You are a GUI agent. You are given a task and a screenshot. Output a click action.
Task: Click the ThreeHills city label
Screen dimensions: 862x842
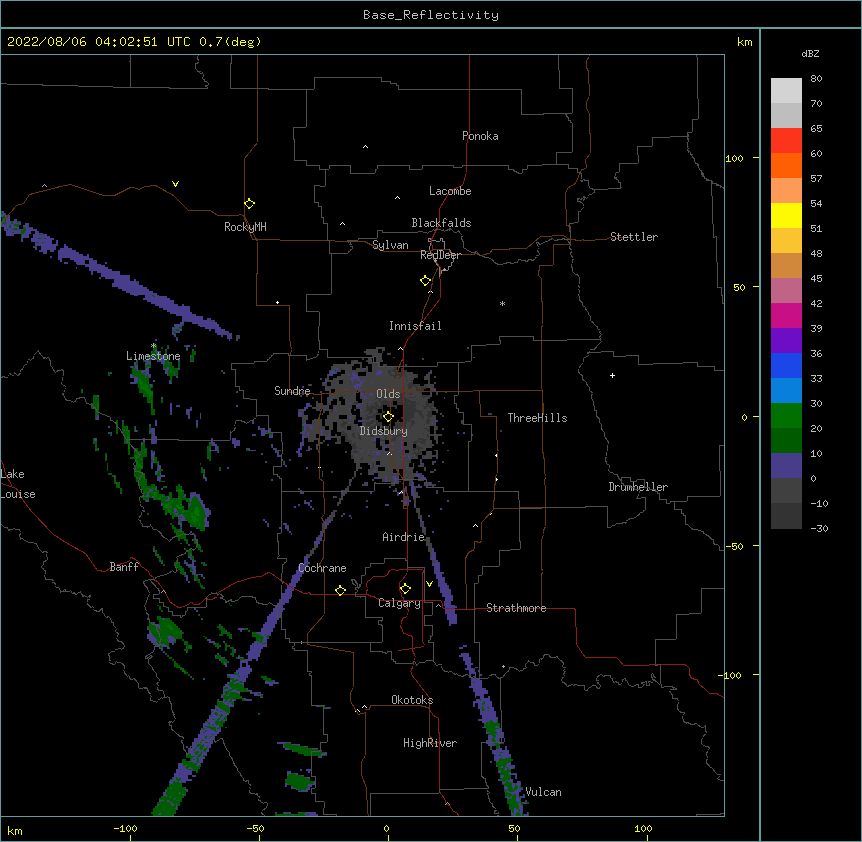[537, 418]
